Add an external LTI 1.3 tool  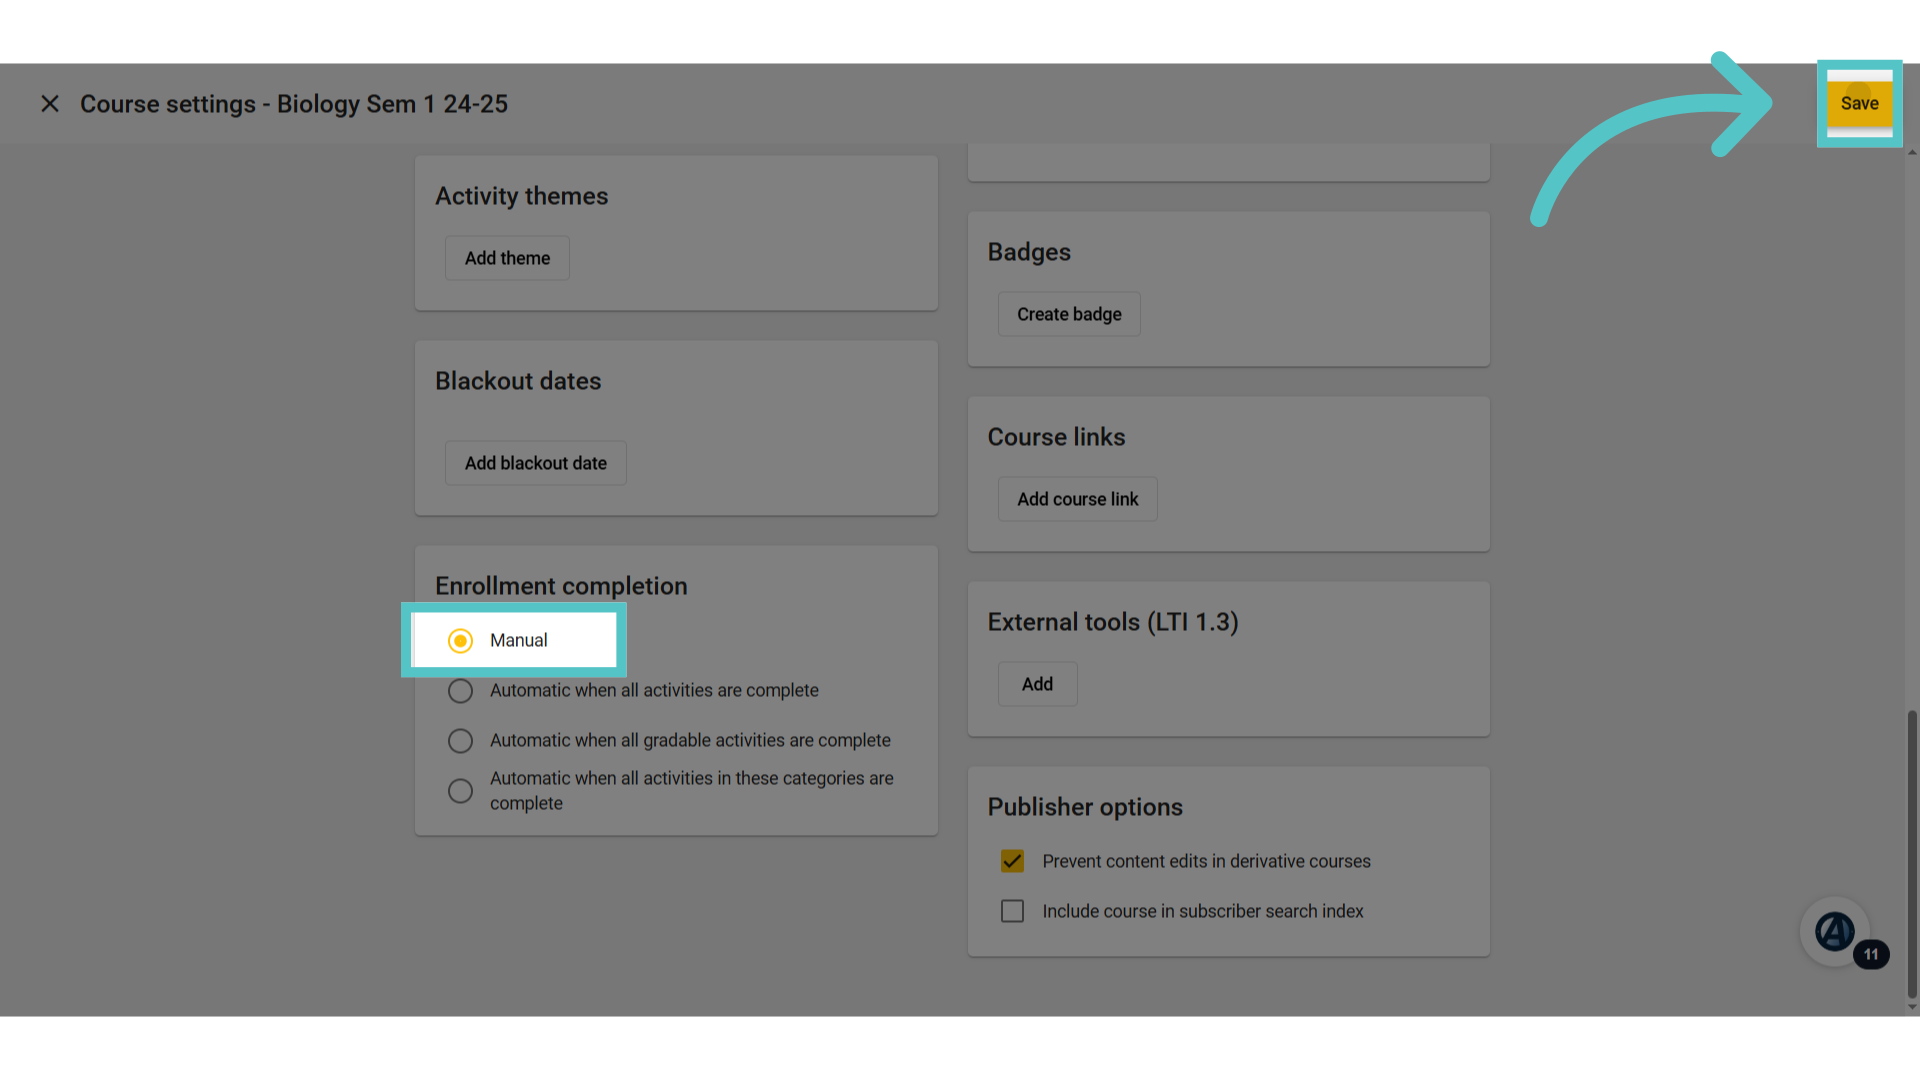(1037, 684)
